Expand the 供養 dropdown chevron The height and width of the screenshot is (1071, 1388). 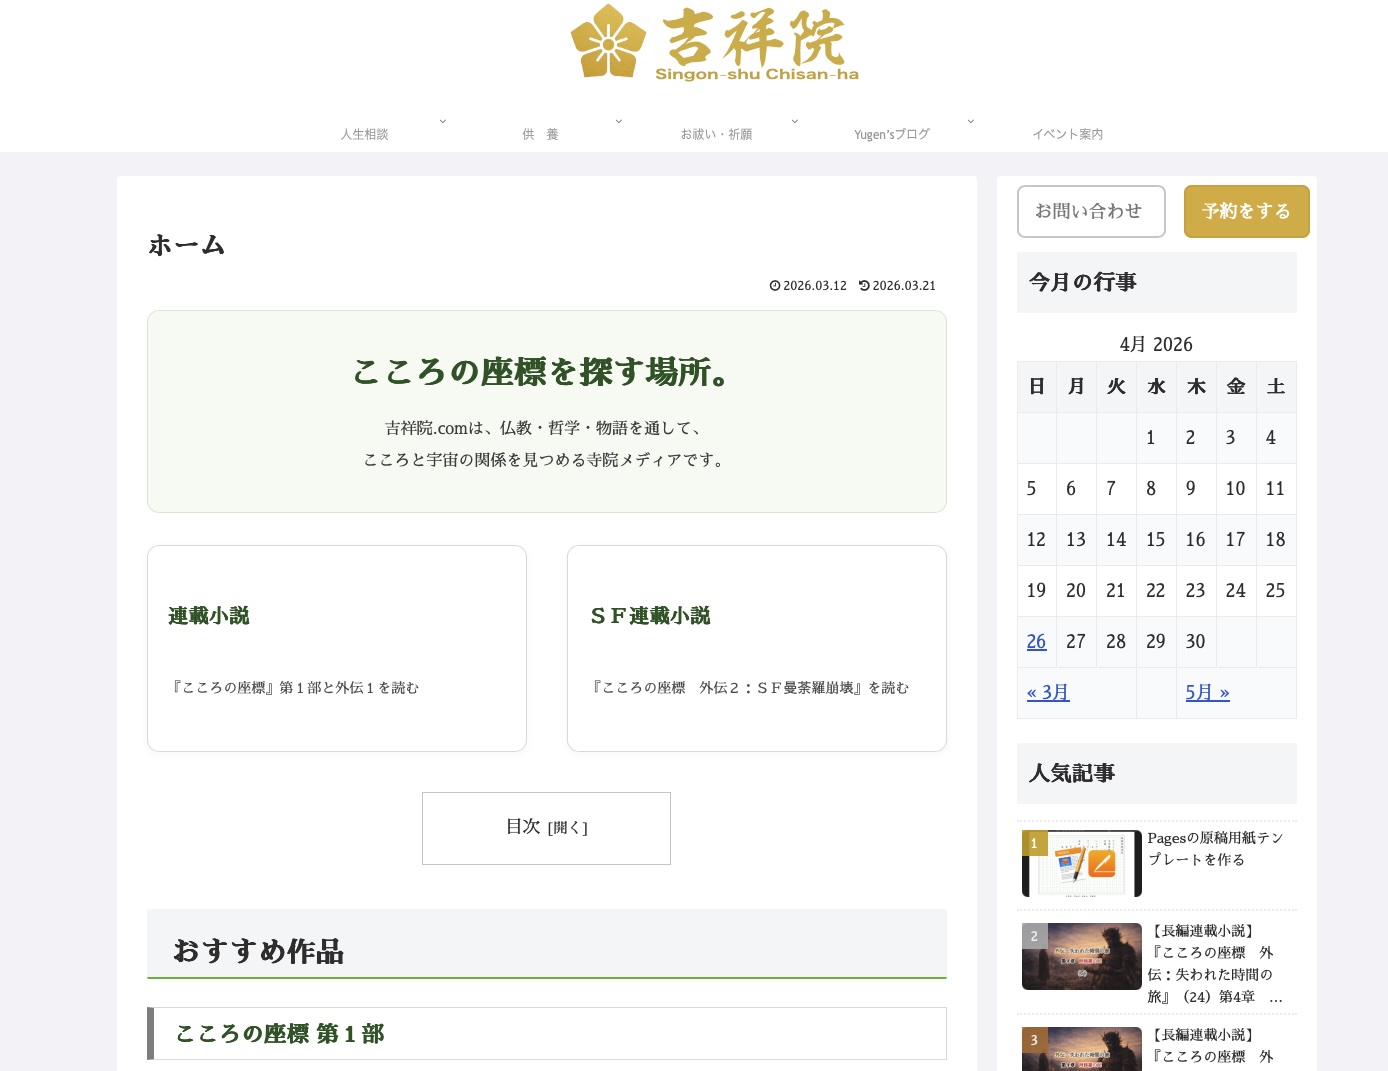click(618, 121)
